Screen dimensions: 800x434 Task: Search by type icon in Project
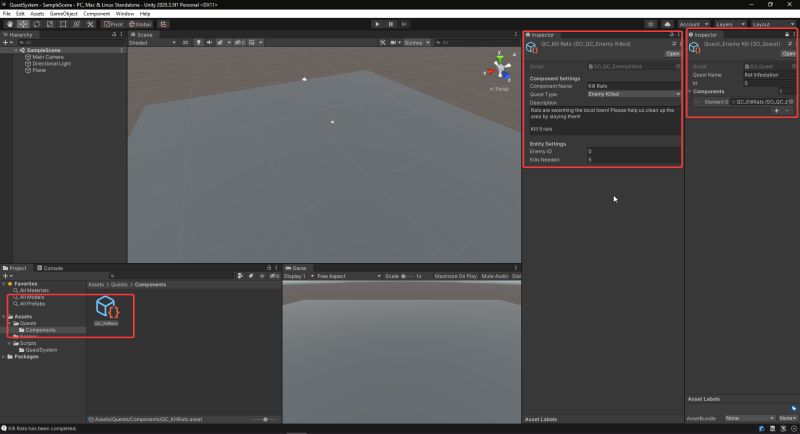(x=240, y=276)
